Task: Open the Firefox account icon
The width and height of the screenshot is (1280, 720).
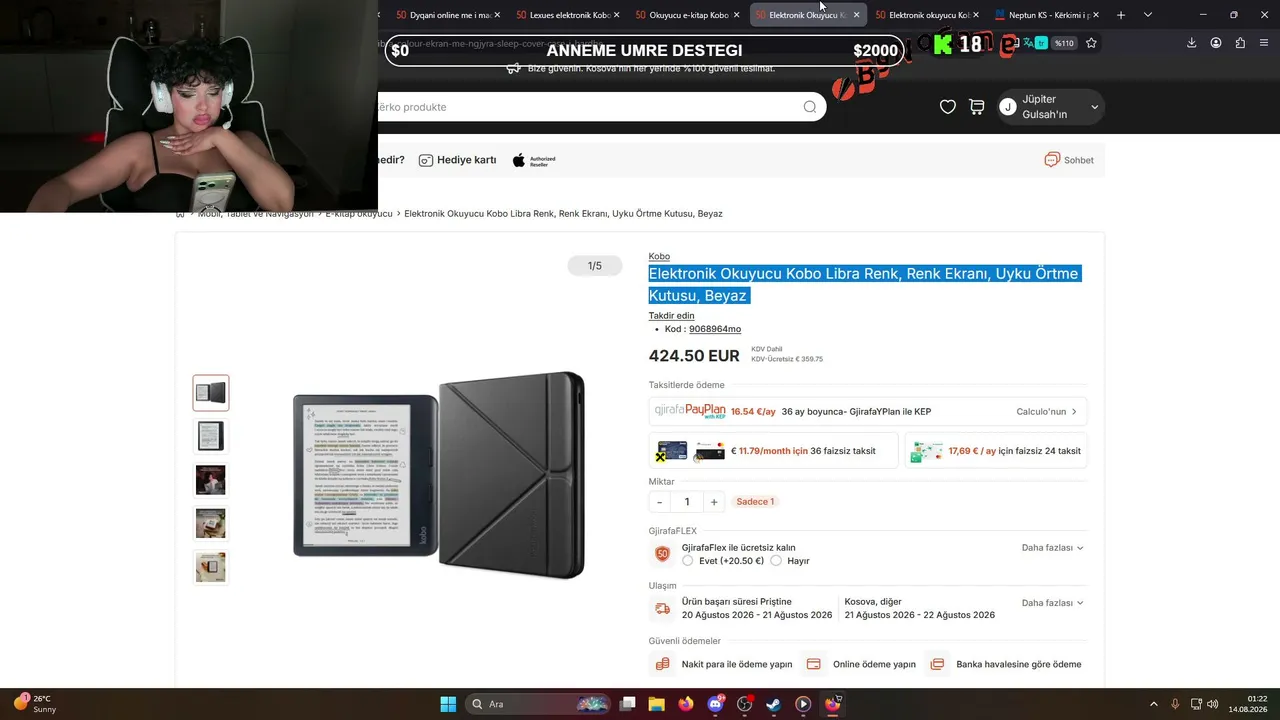Action: [x=1216, y=43]
